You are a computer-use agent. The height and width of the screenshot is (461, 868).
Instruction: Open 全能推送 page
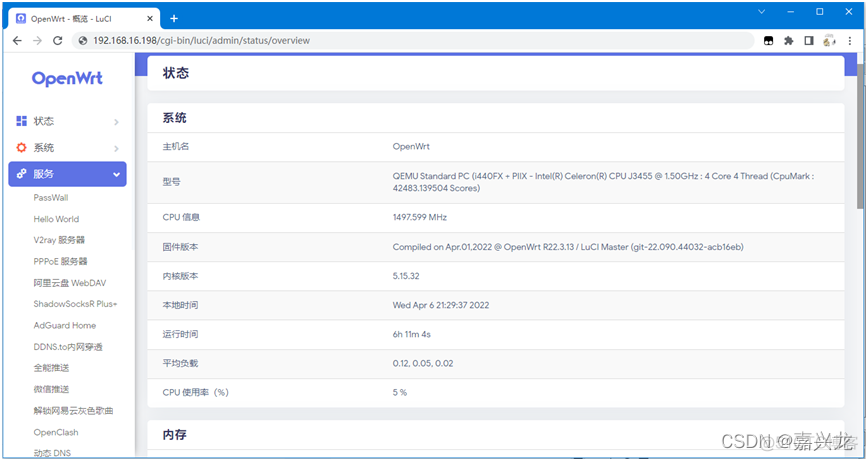51,368
